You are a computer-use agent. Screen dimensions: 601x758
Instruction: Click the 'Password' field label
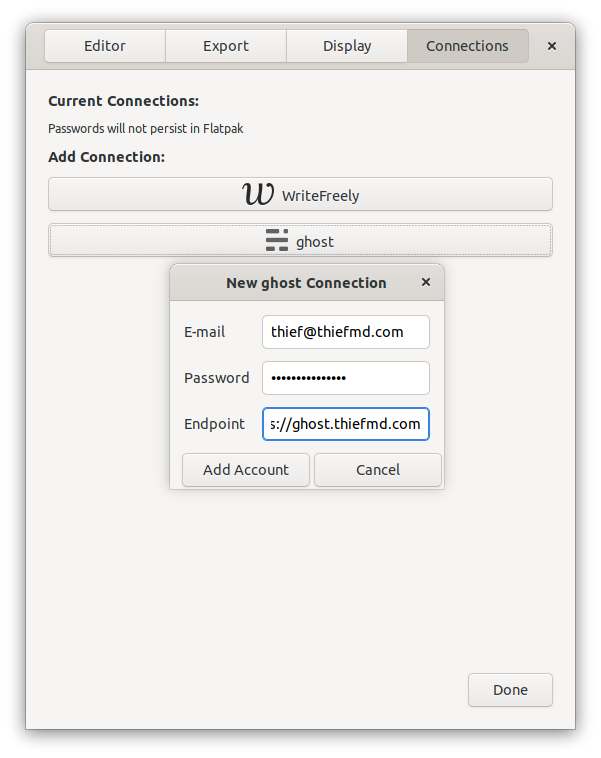217,378
